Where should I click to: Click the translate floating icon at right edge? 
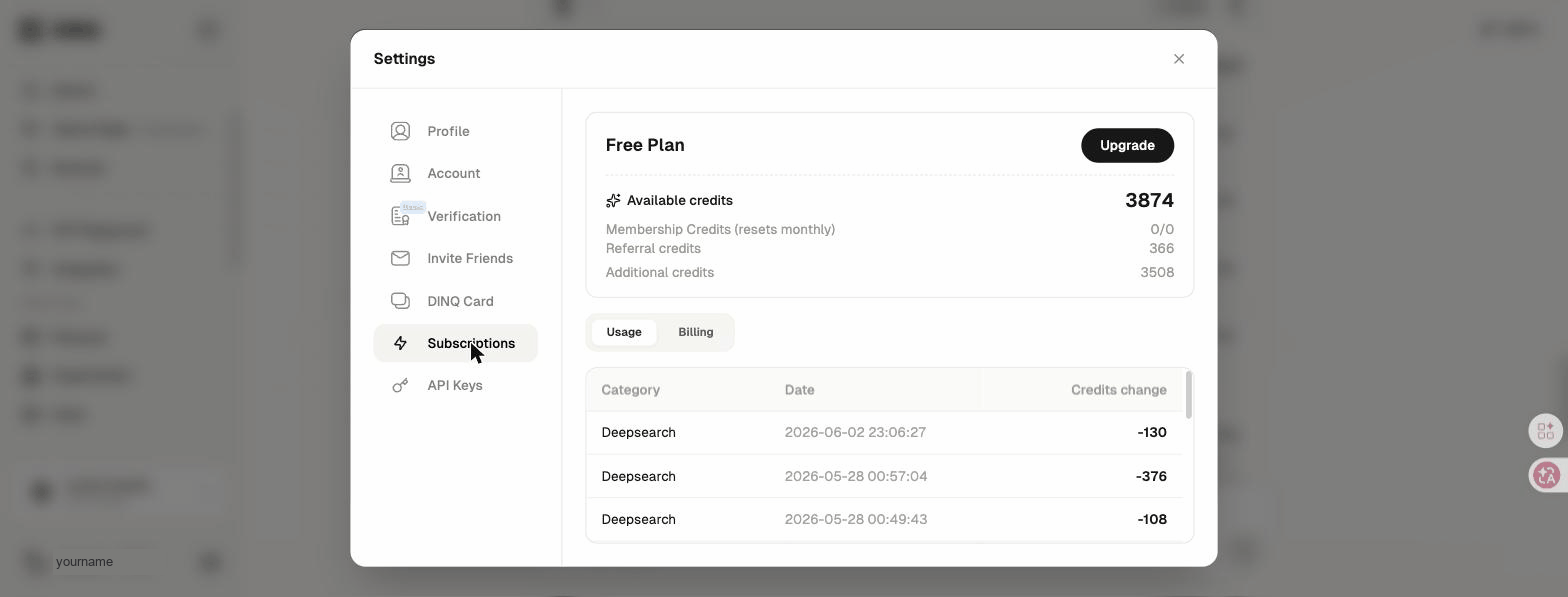1546,475
